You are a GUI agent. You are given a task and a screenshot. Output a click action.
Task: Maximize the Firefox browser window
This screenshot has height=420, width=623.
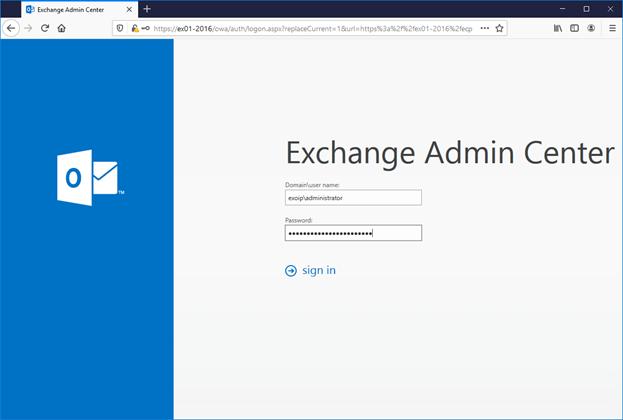click(586, 9)
